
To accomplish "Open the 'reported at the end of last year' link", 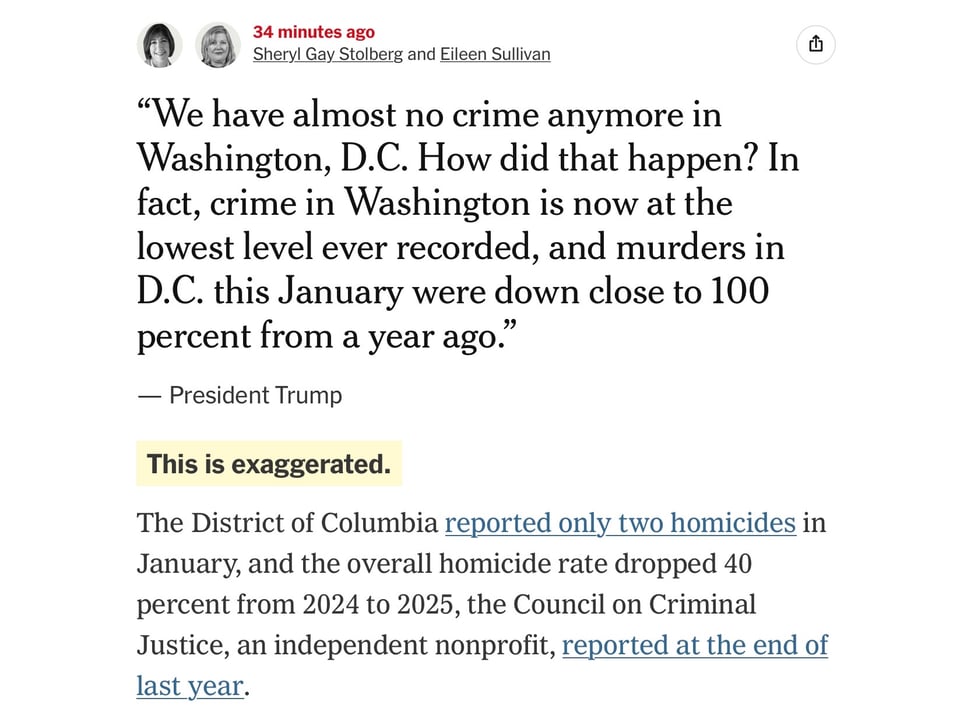I will click(695, 645).
